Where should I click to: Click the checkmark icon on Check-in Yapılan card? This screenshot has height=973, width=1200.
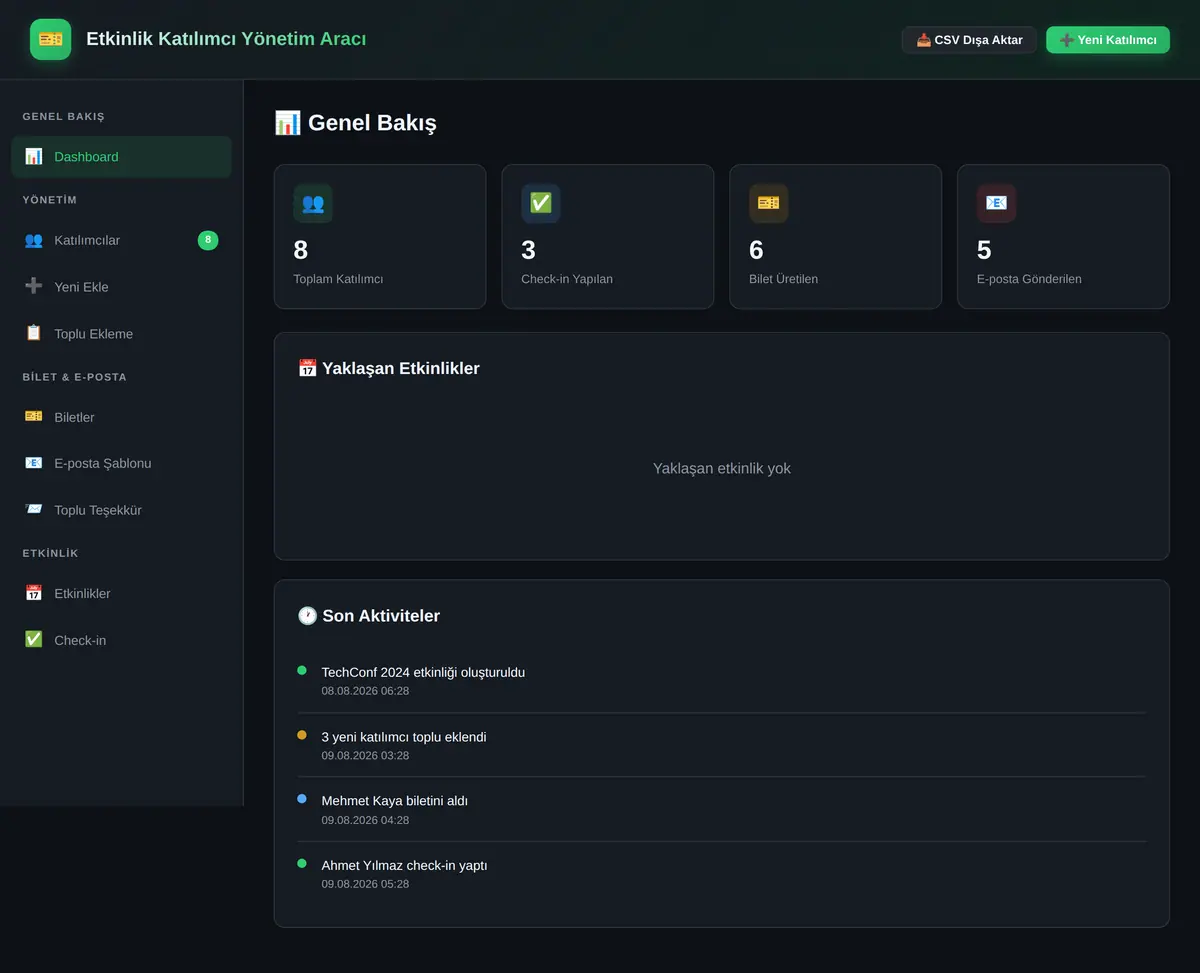(x=541, y=203)
